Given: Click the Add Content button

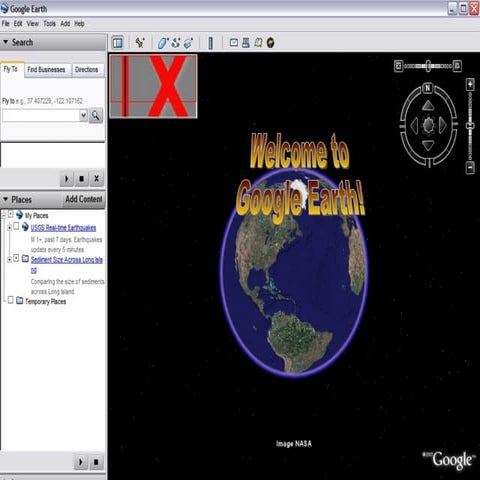Looking at the screenshot, I should coord(84,199).
